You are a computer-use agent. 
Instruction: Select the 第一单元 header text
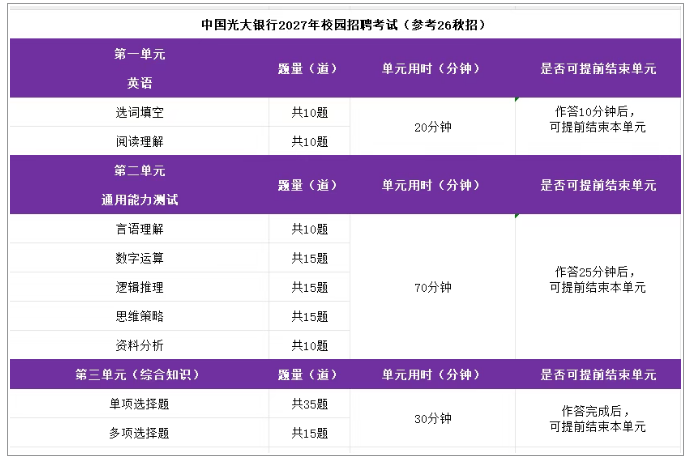(x=139, y=54)
